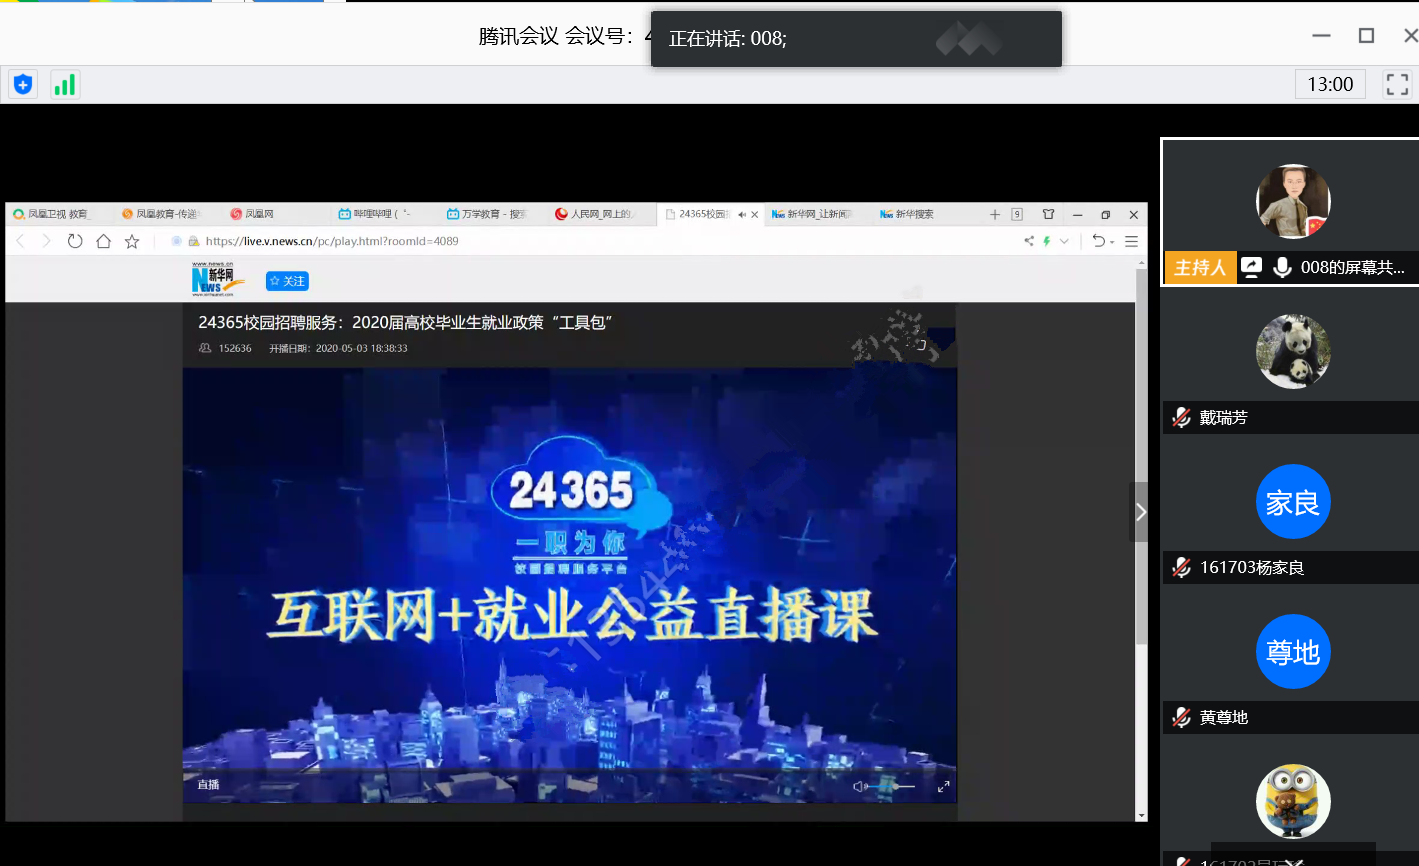This screenshot has height=866, width=1419.
Task: Open the browser hamburger menu
Action: point(1131,241)
